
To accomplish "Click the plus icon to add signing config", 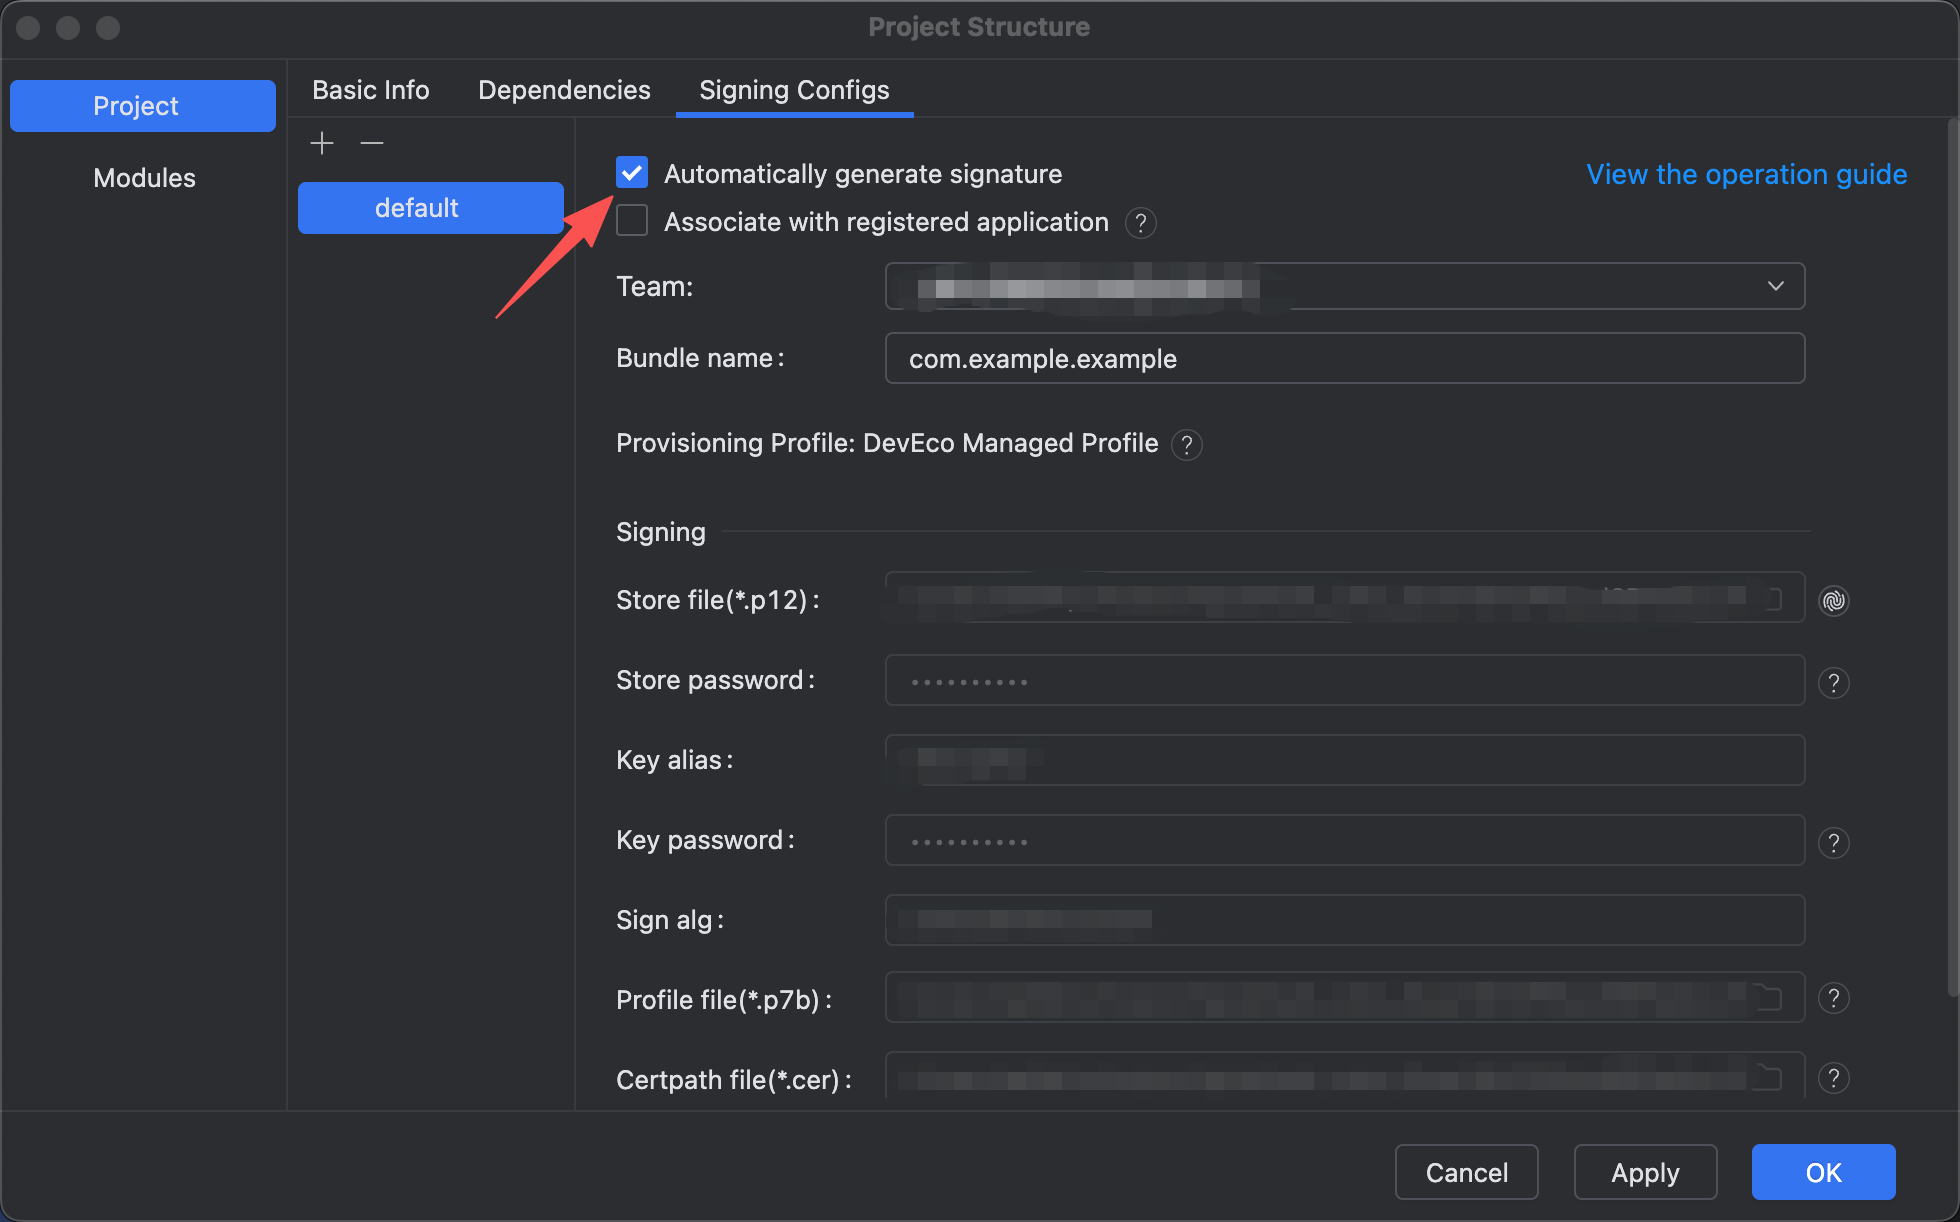I will 322,143.
